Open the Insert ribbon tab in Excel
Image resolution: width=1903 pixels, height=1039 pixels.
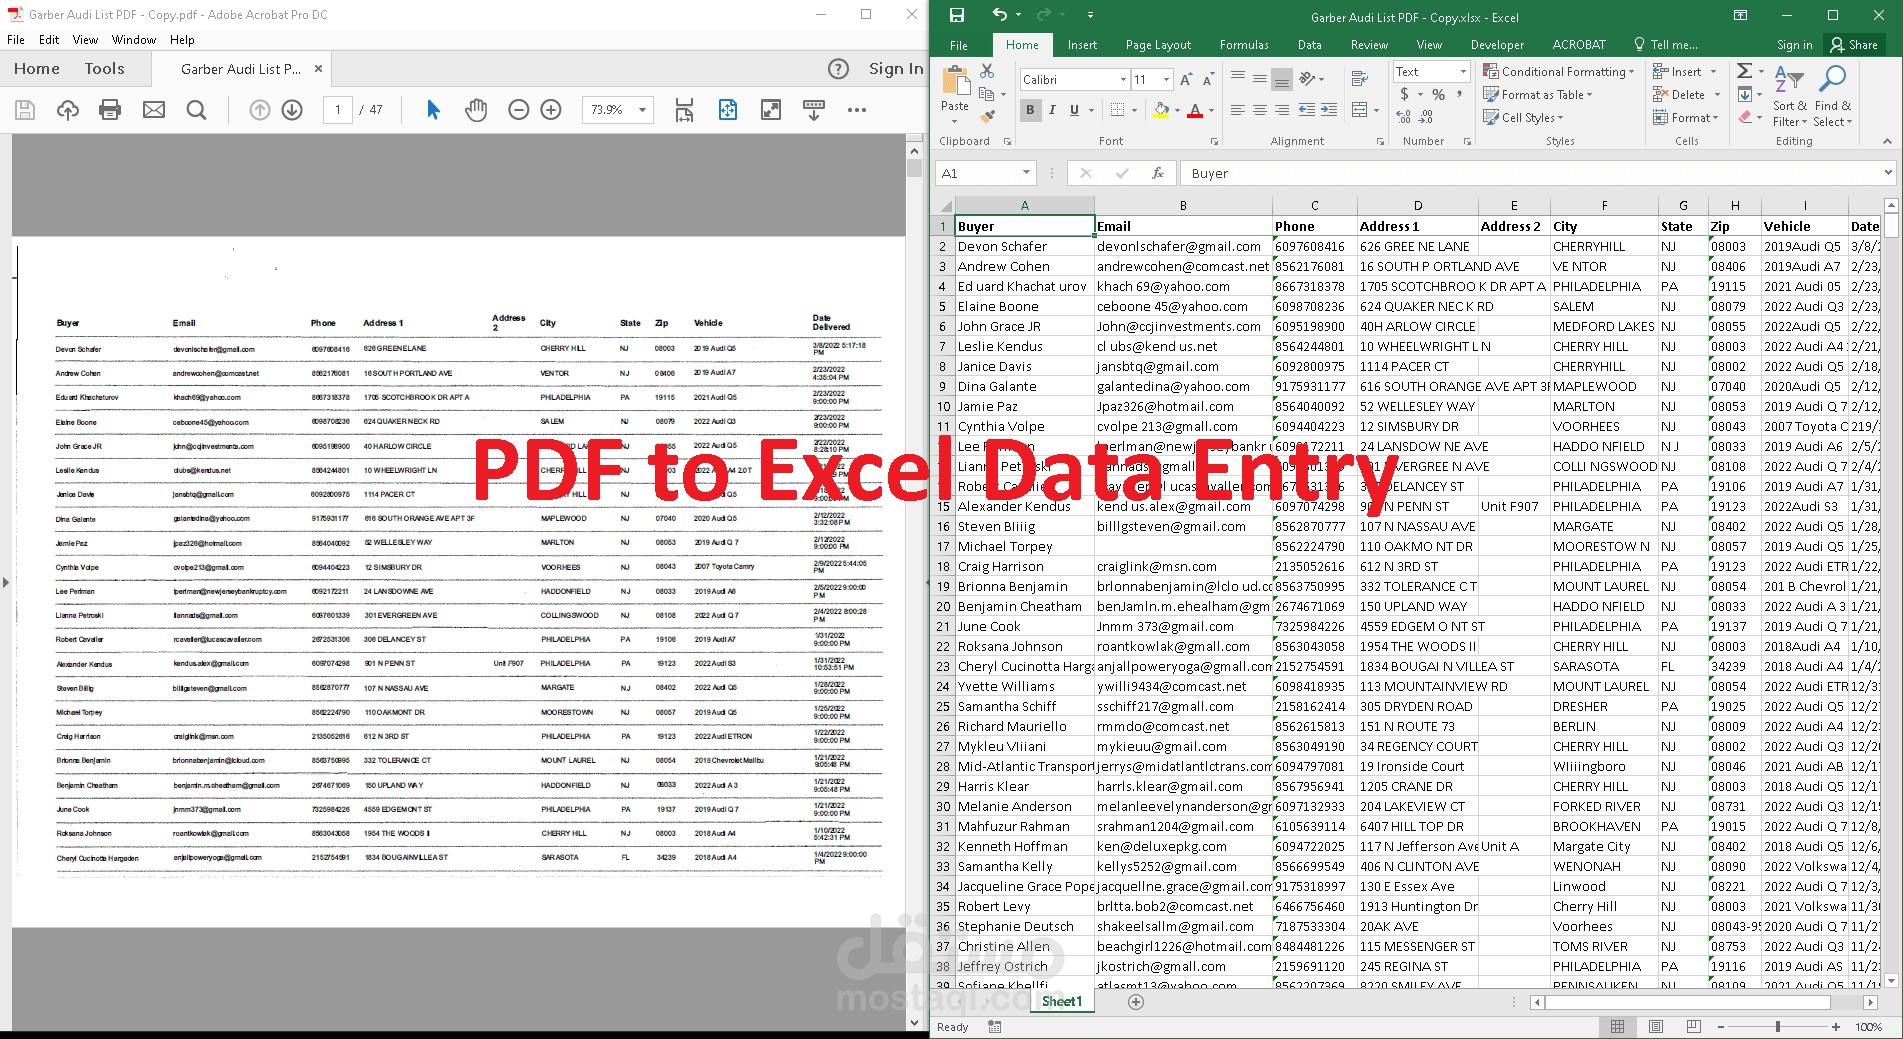(x=1082, y=45)
